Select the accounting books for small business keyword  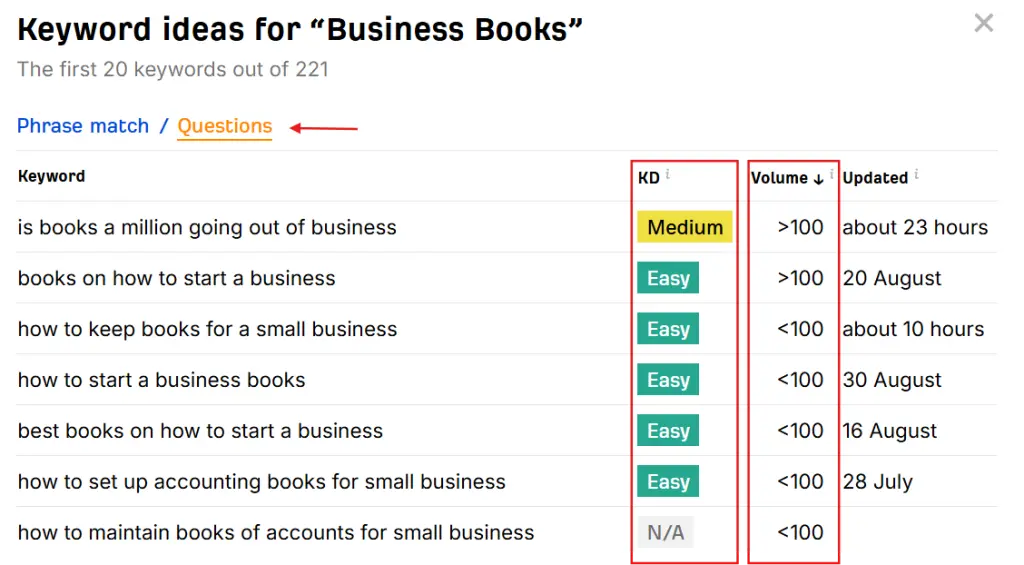[x=261, y=482]
